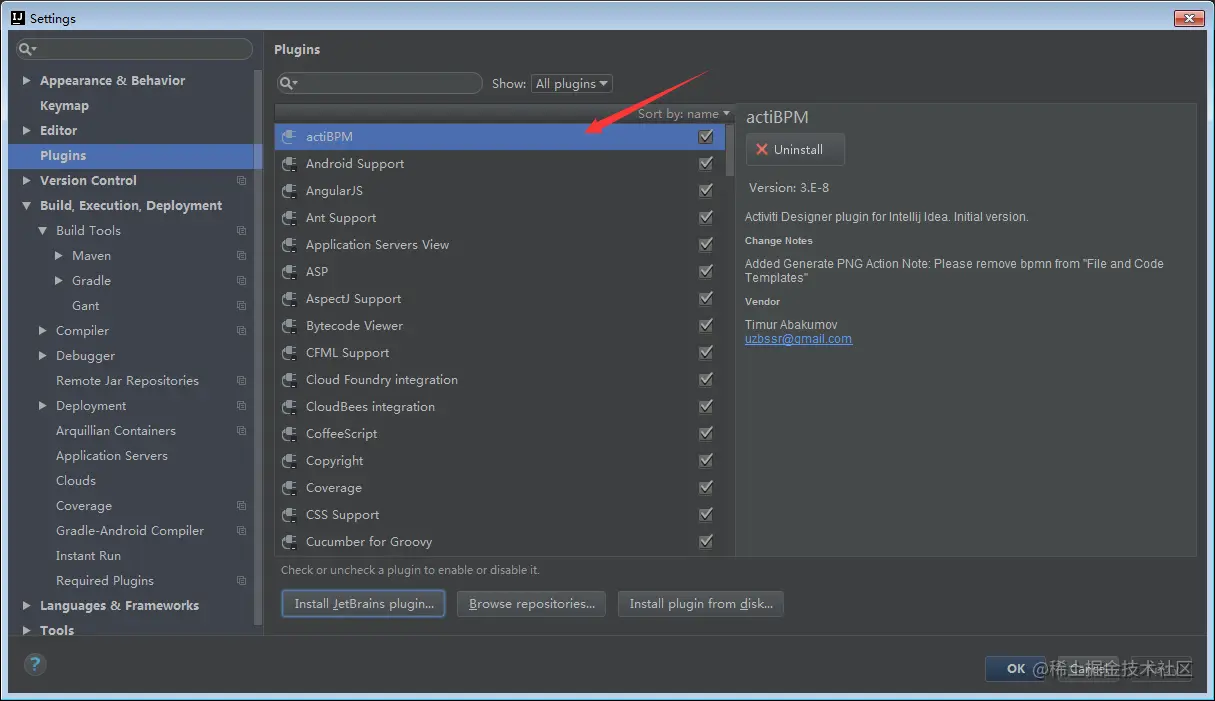
Task: Collapse Build, Execution, Deployment section
Action: (27, 206)
